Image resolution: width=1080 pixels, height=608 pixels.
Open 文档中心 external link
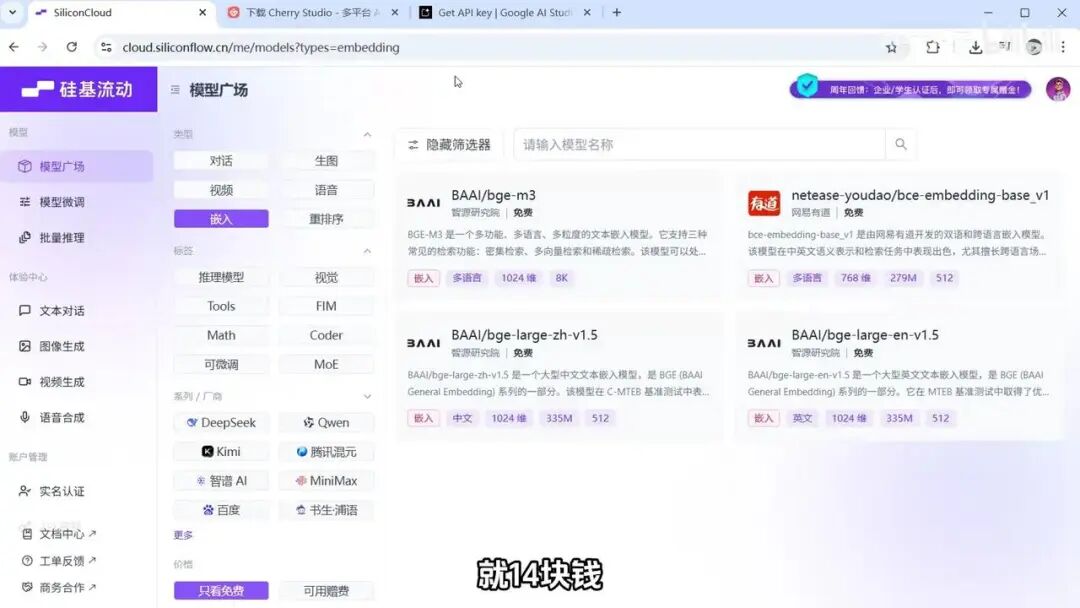[x=59, y=534]
